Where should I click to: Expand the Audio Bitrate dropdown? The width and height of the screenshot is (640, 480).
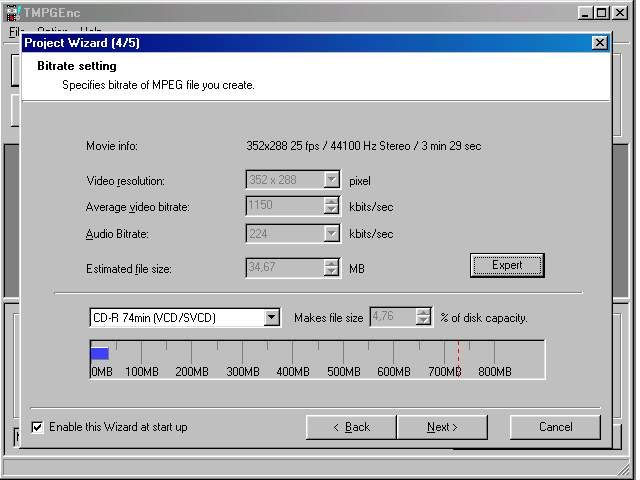pyautogui.click(x=331, y=234)
